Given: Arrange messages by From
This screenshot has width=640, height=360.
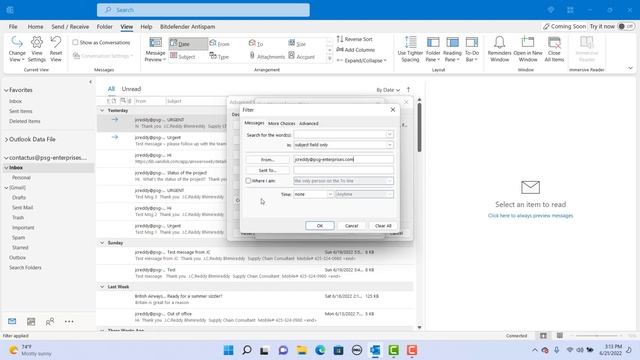Looking at the screenshot, I should pyautogui.click(x=220, y=44).
